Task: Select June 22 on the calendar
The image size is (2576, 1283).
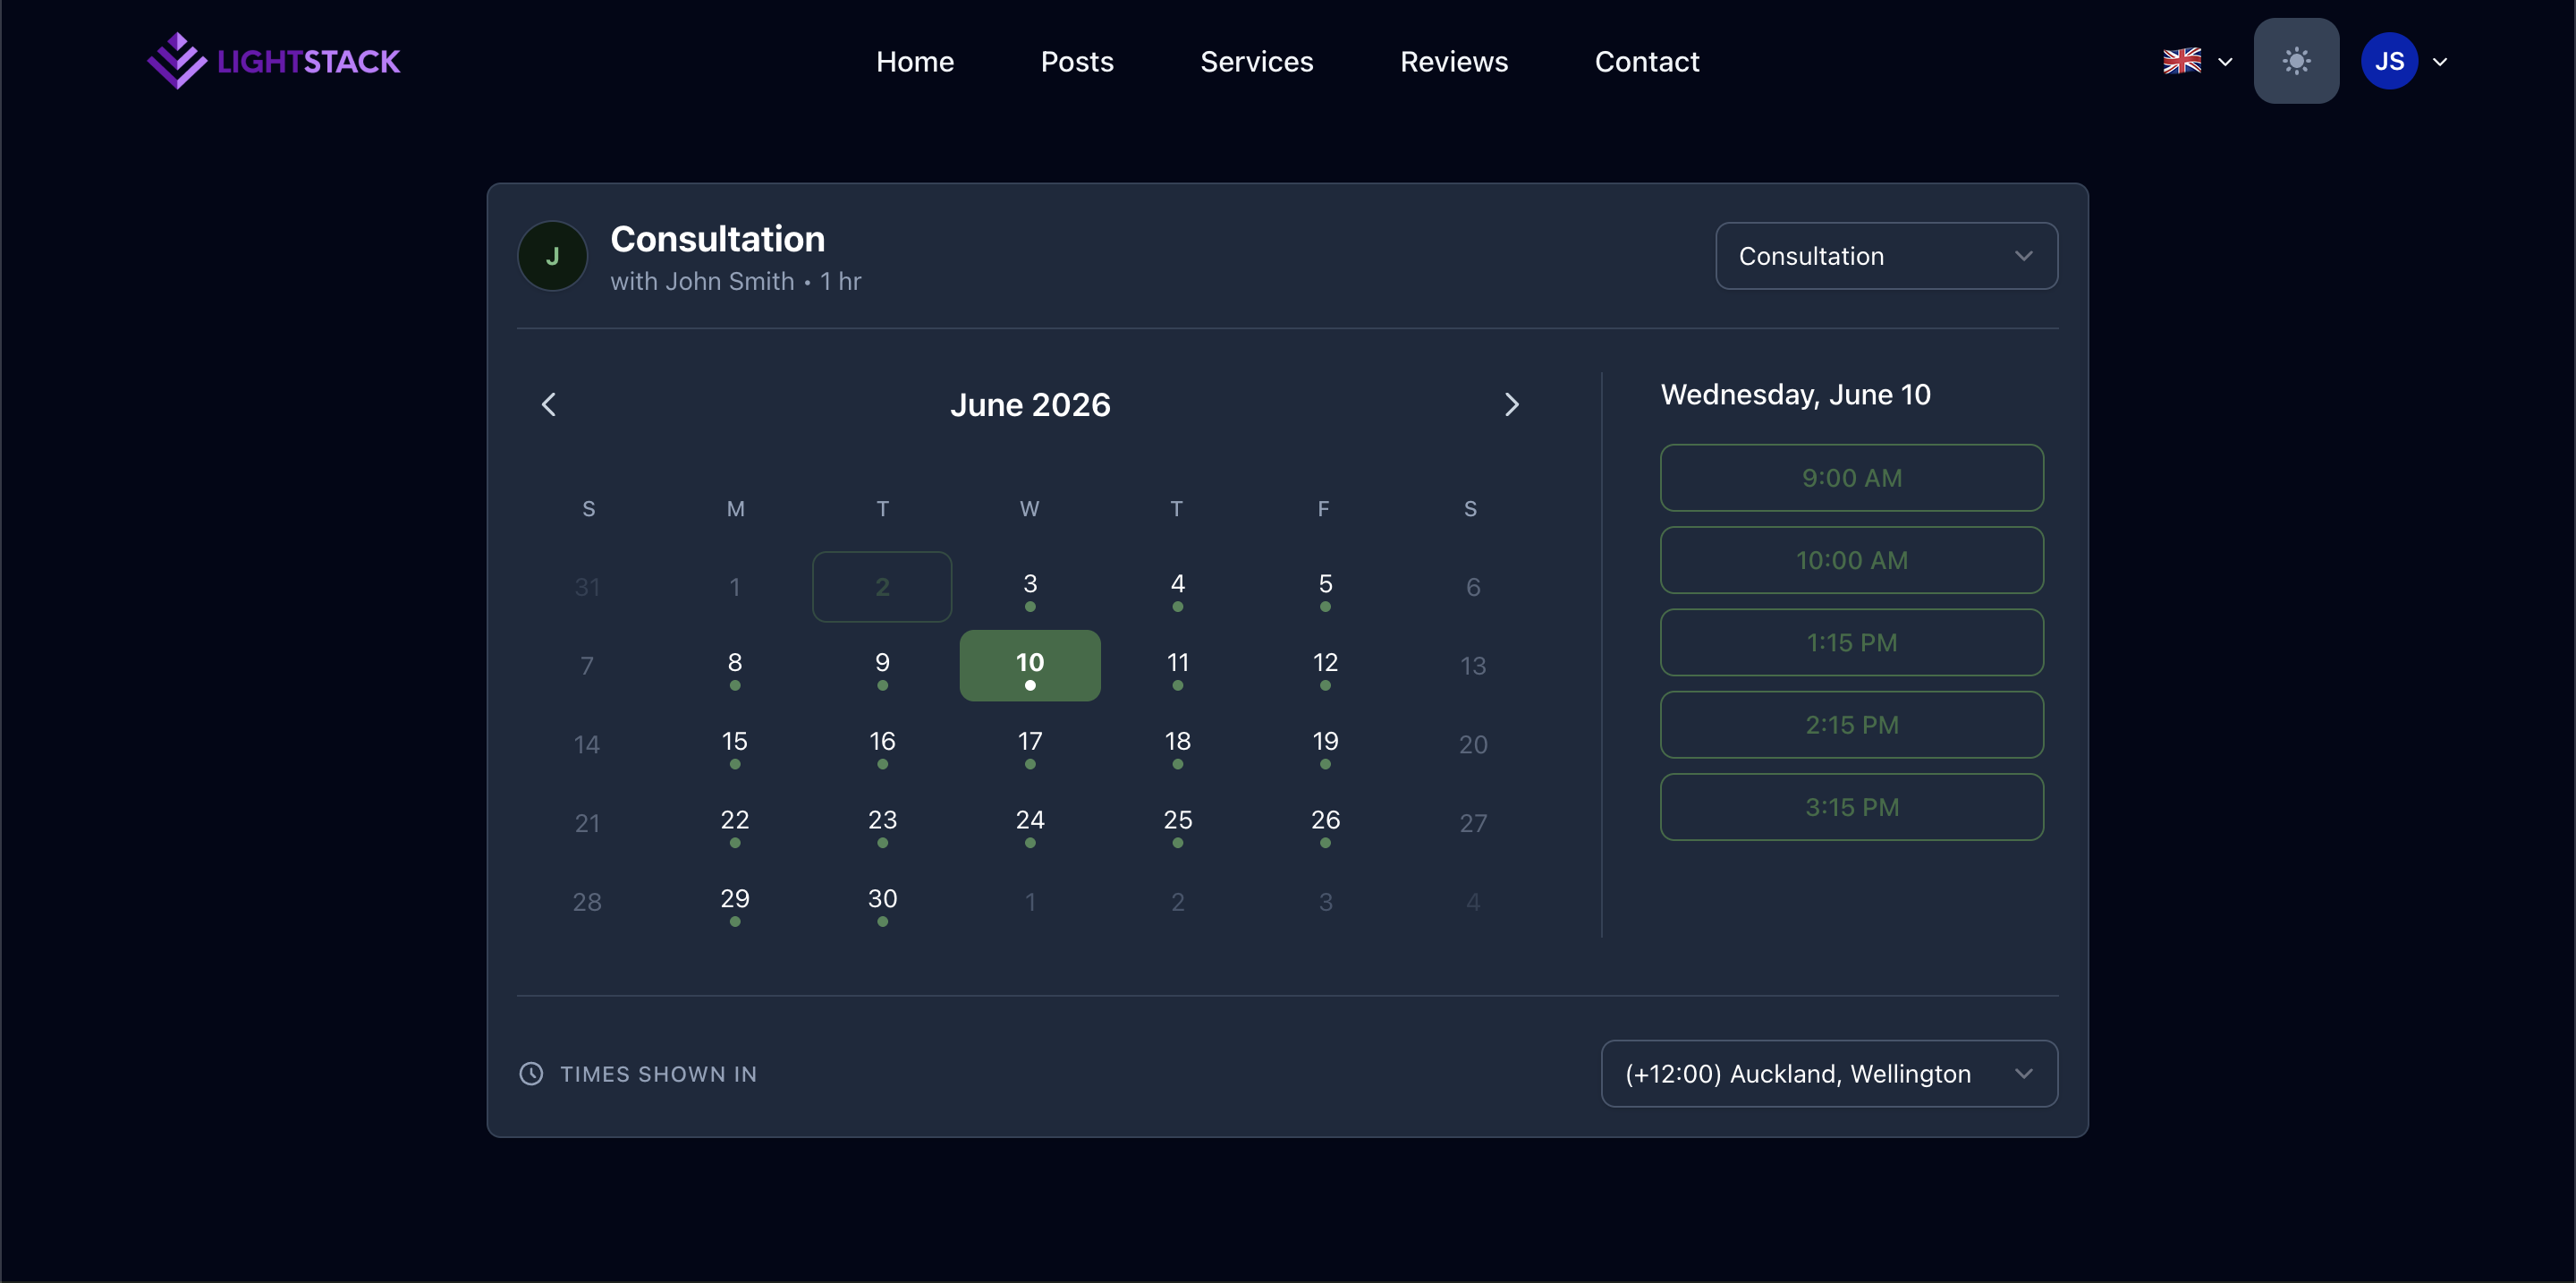Action: pyautogui.click(x=735, y=824)
